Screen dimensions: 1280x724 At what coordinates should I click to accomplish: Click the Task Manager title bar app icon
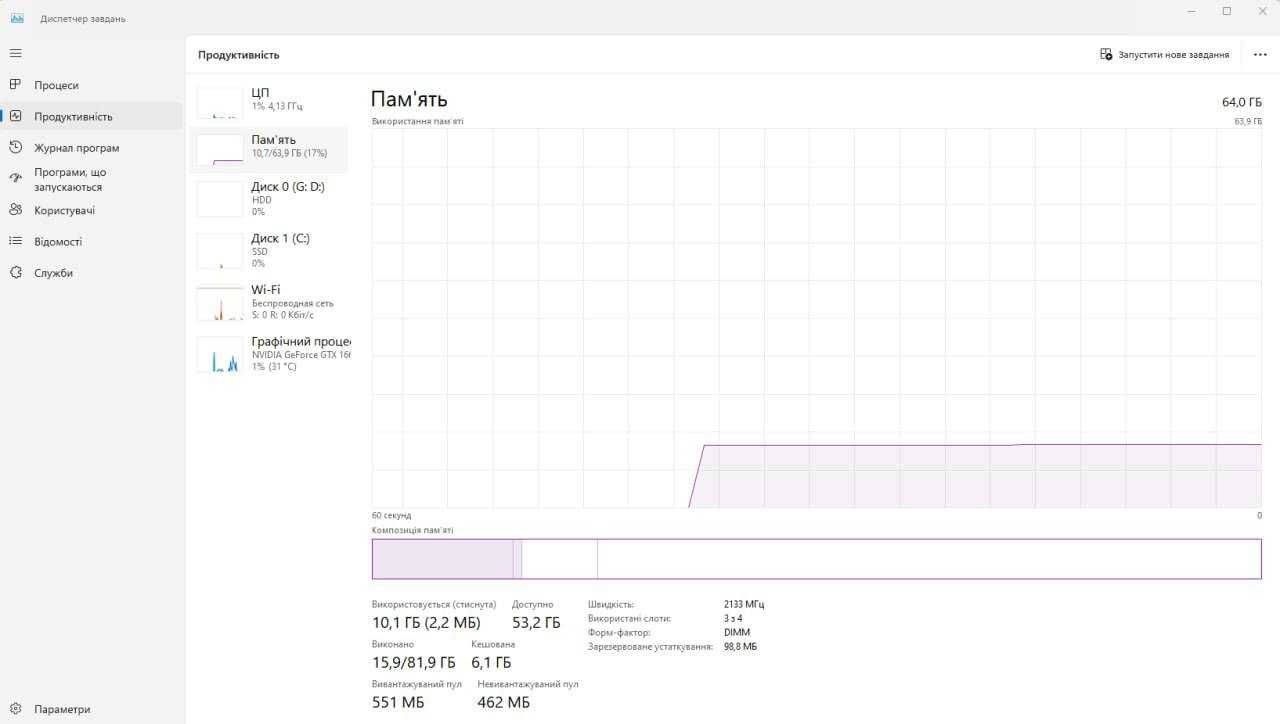coord(17,18)
